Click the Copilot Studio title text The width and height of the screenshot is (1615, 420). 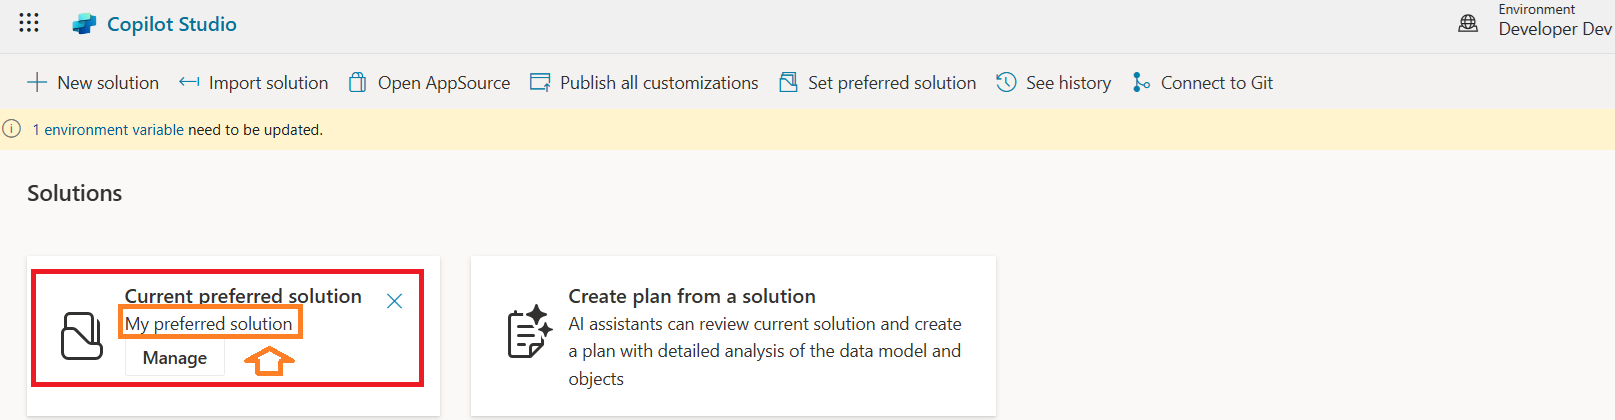[171, 24]
